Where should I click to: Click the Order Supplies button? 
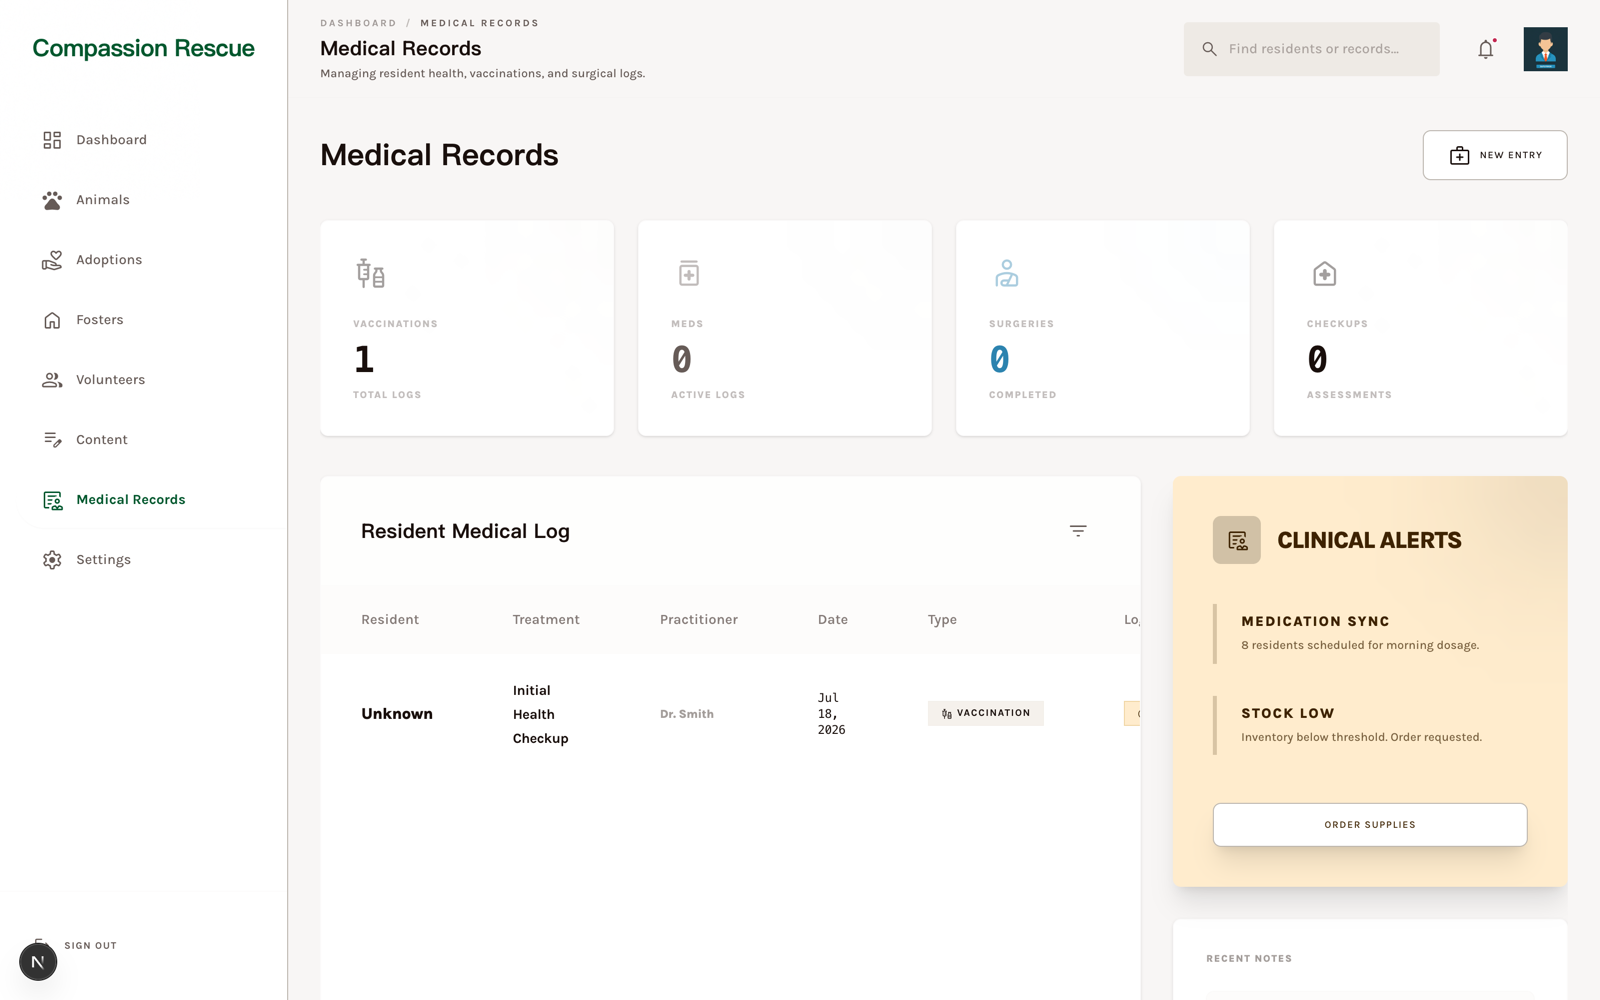click(1370, 825)
